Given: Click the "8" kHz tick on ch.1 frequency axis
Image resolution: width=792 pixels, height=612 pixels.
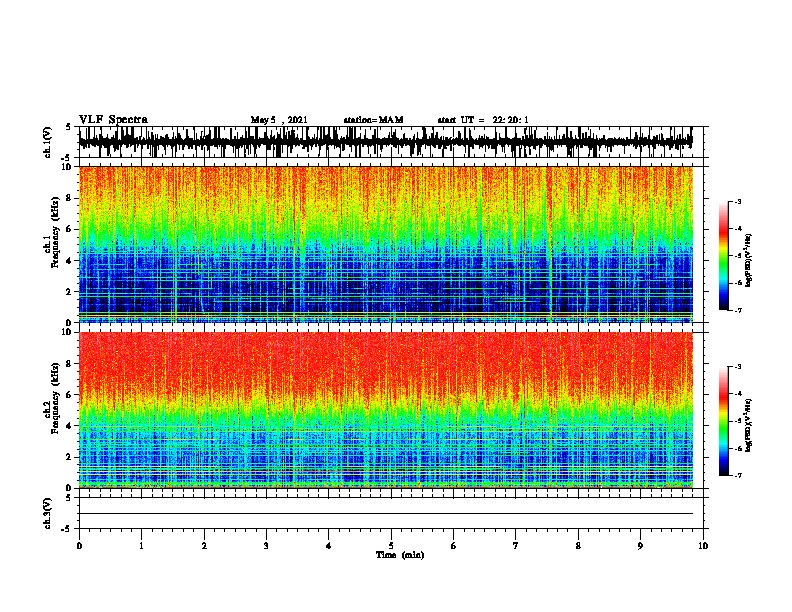Looking at the screenshot, I should point(69,198).
